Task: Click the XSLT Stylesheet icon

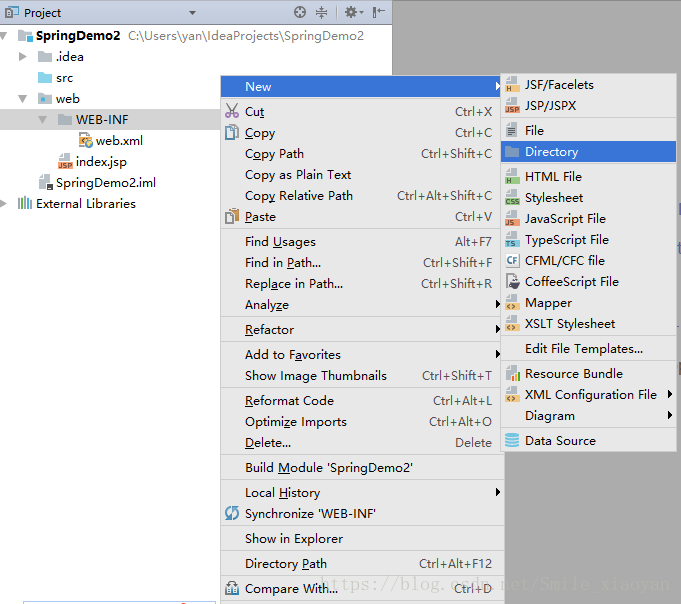Action: (512, 323)
